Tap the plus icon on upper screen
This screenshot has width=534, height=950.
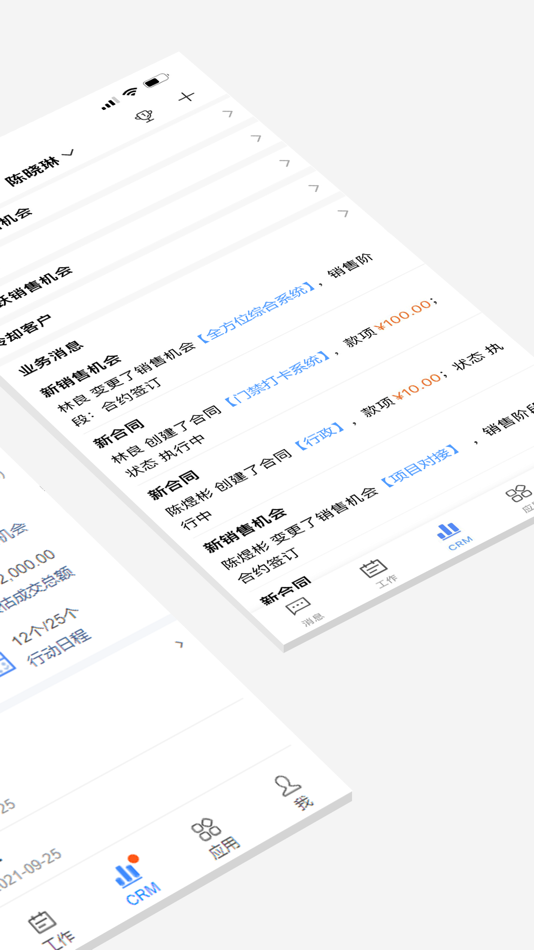187,96
